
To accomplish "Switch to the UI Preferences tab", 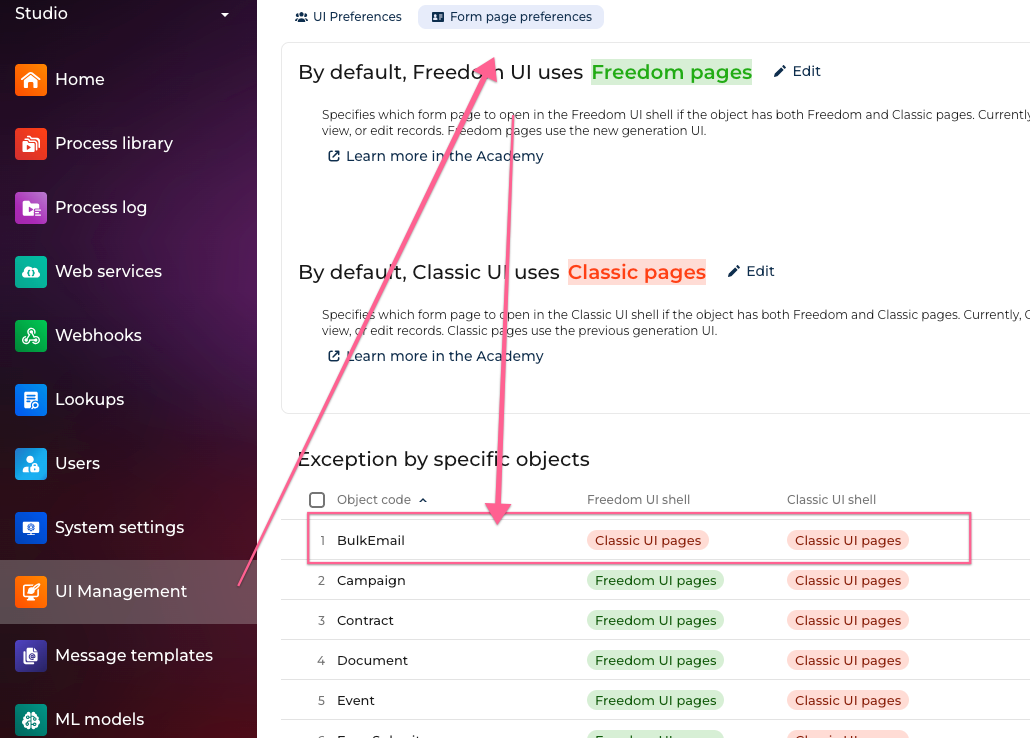I will [348, 17].
